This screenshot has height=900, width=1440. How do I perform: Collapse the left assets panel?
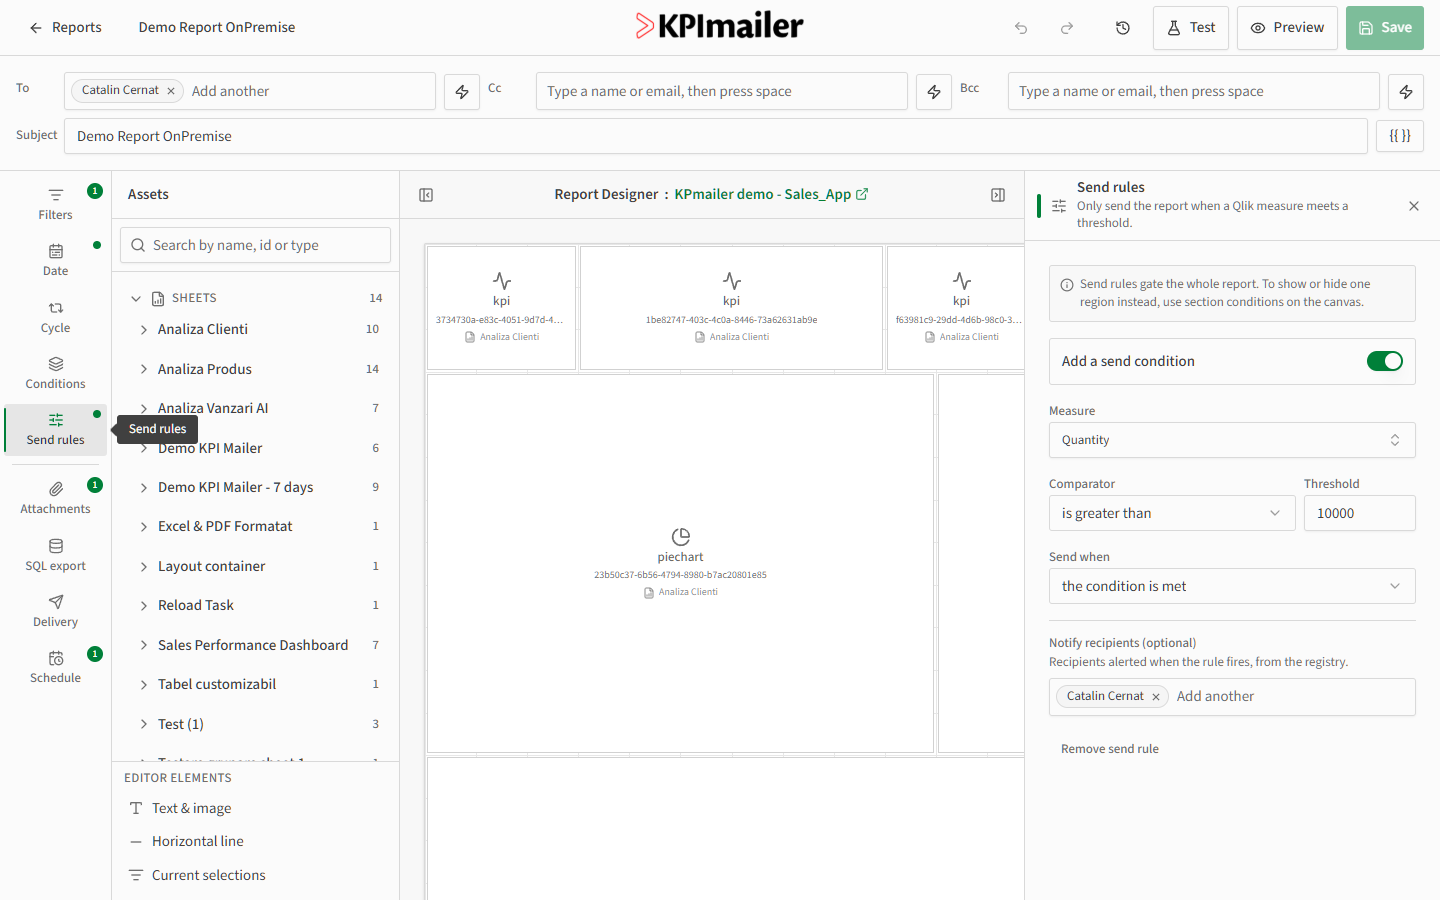(x=426, y=195)
